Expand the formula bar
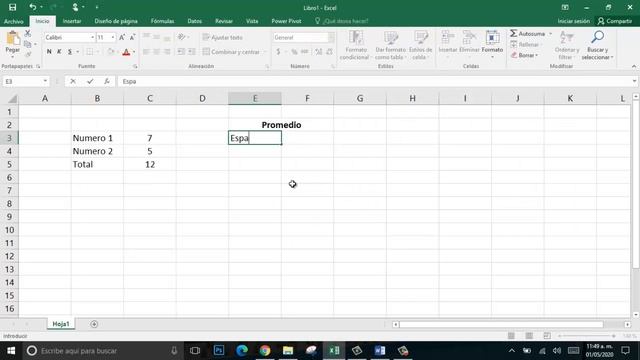The image size is (640, 360). click(x=634, y=81)
